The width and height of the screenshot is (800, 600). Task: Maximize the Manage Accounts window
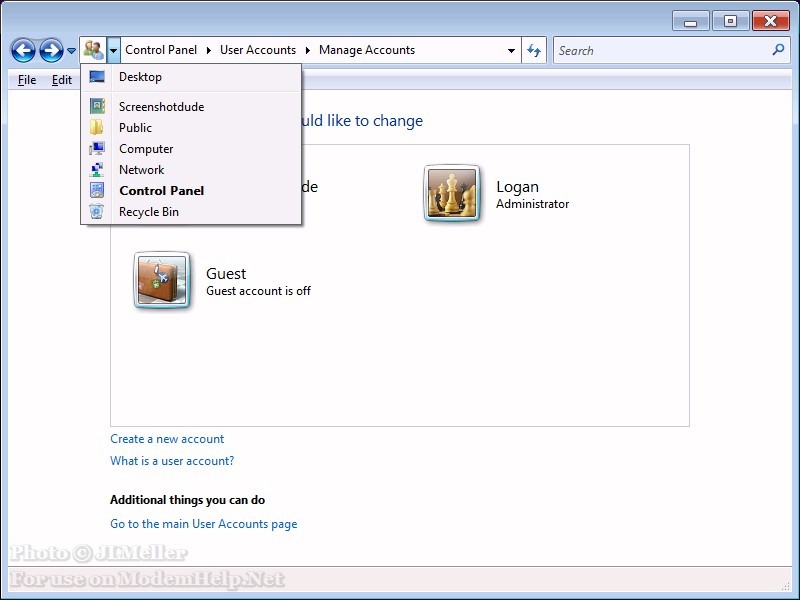point(730,21)
